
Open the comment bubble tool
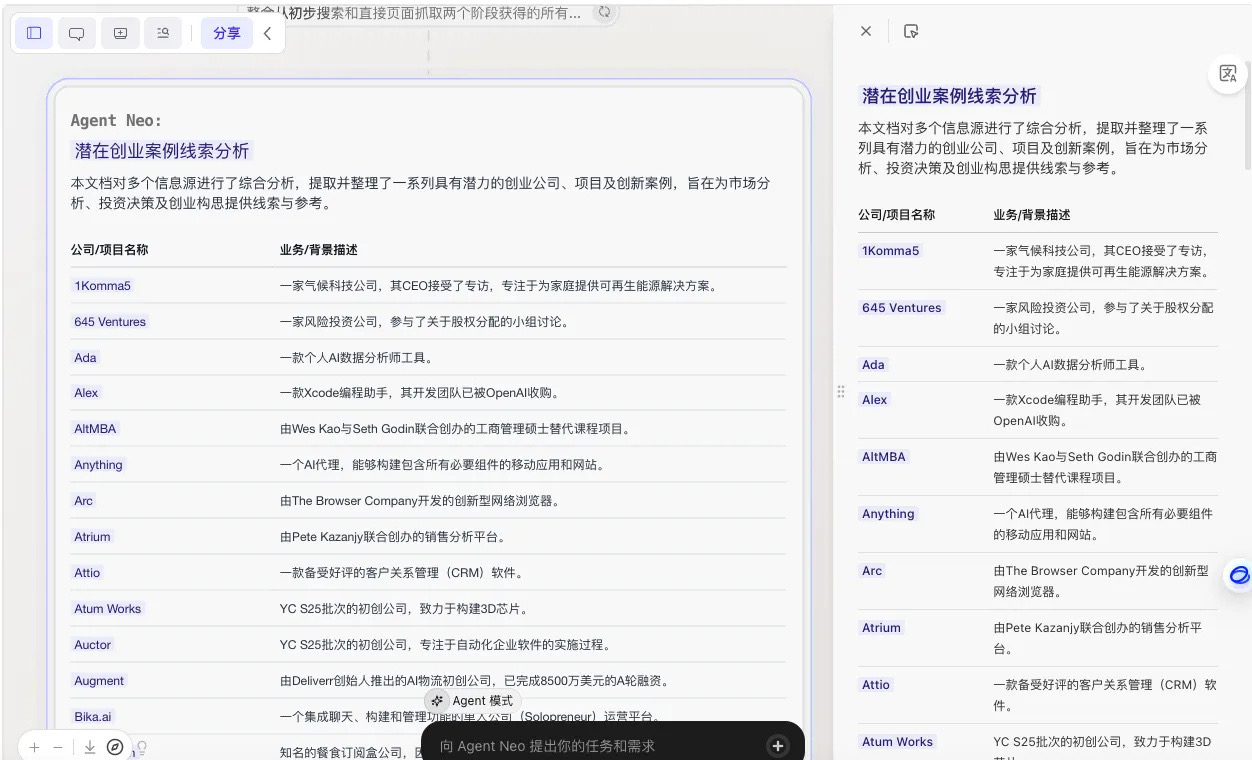[77, 33]
